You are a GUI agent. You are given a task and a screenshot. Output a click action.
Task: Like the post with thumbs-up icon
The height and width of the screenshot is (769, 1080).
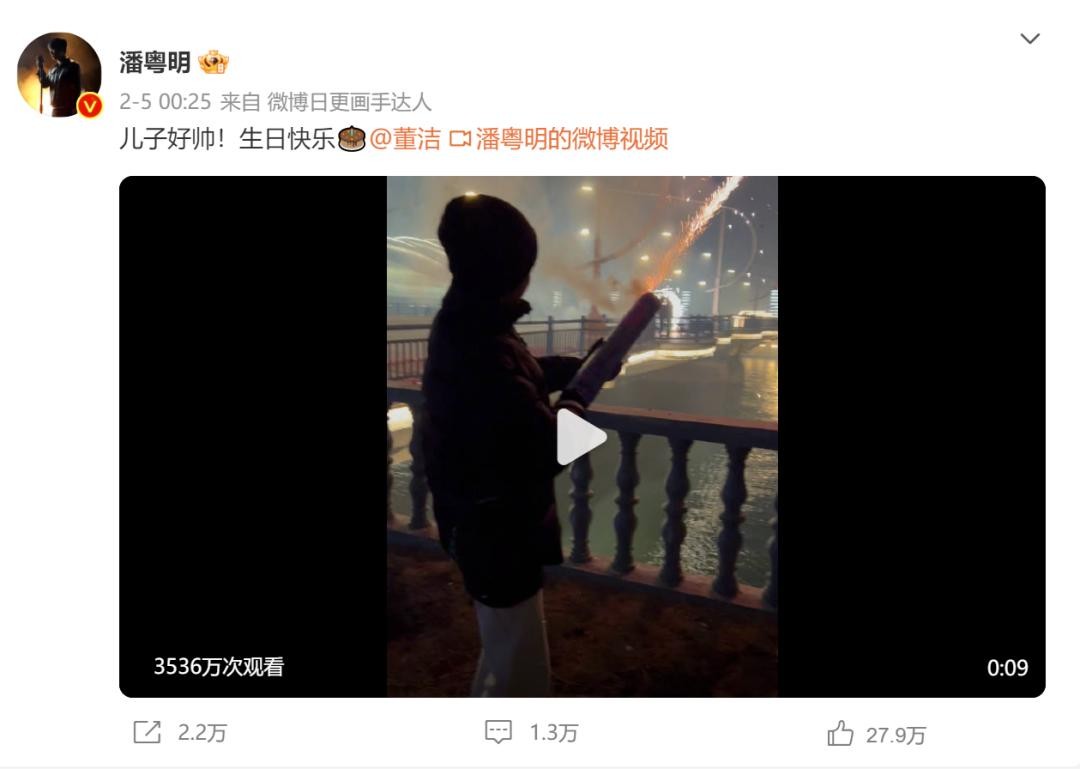(x=840, y=733)
